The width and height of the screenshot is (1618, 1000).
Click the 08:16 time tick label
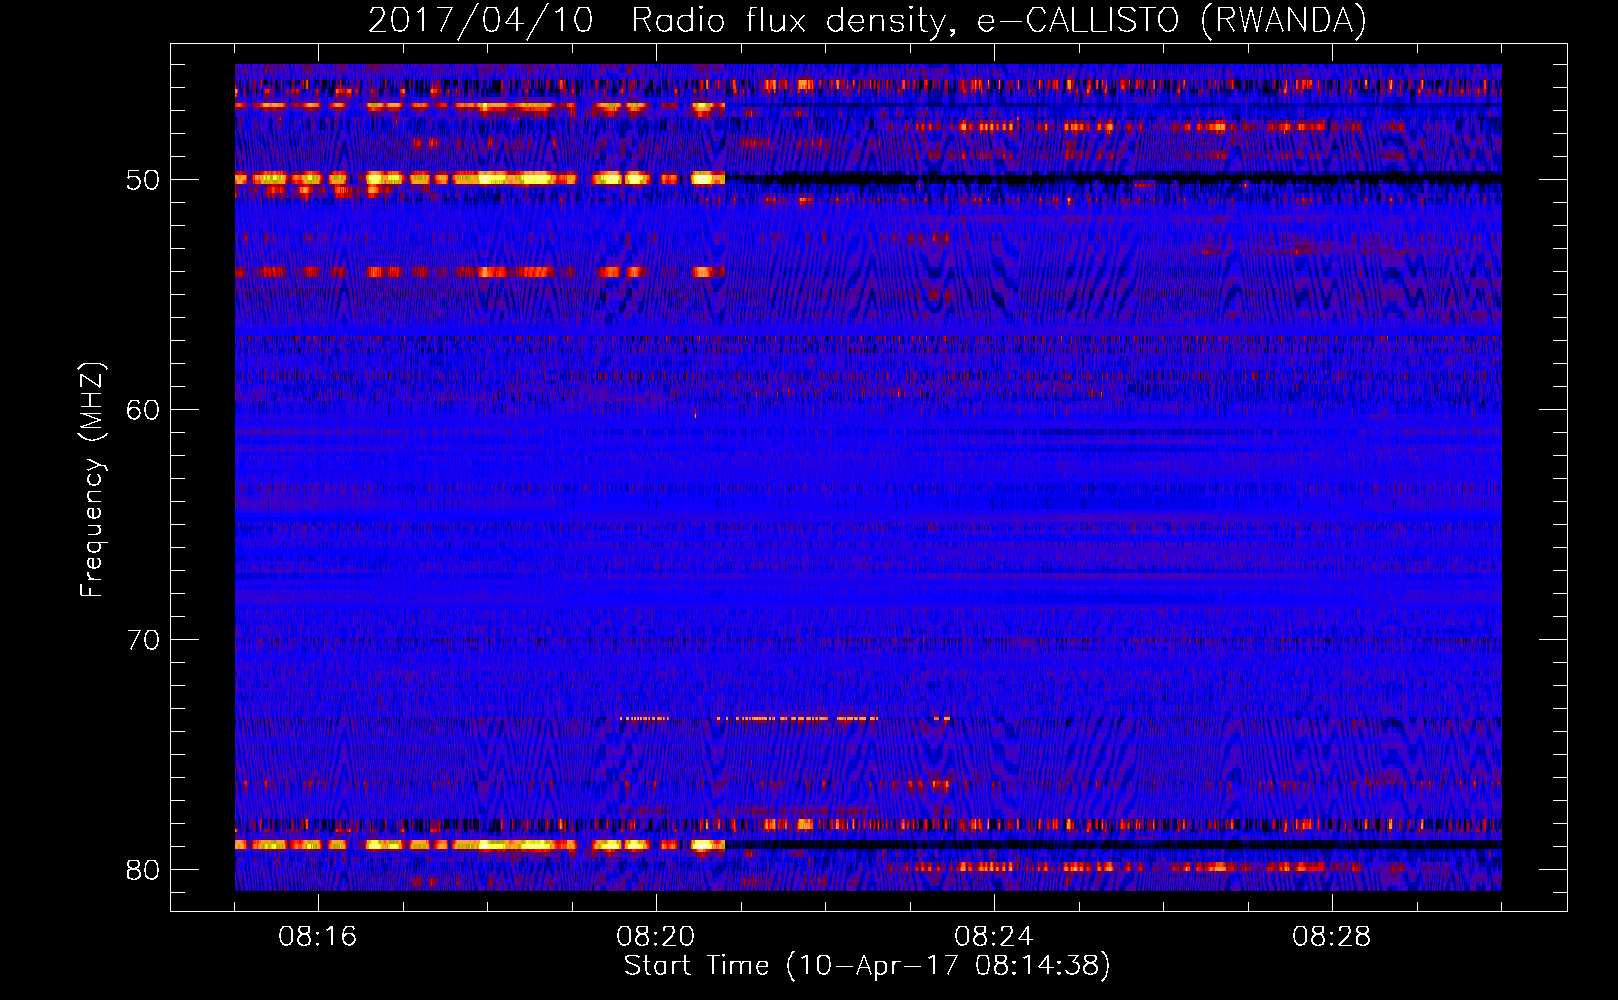coord(318,937)
